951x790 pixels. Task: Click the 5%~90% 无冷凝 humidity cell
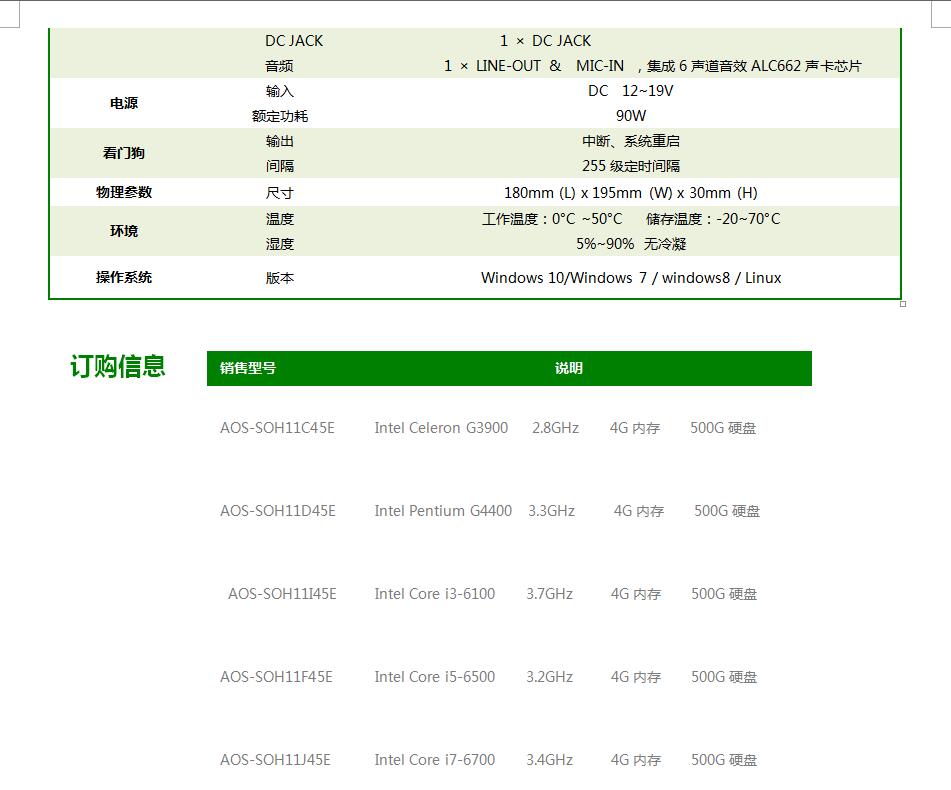[630, 244]
